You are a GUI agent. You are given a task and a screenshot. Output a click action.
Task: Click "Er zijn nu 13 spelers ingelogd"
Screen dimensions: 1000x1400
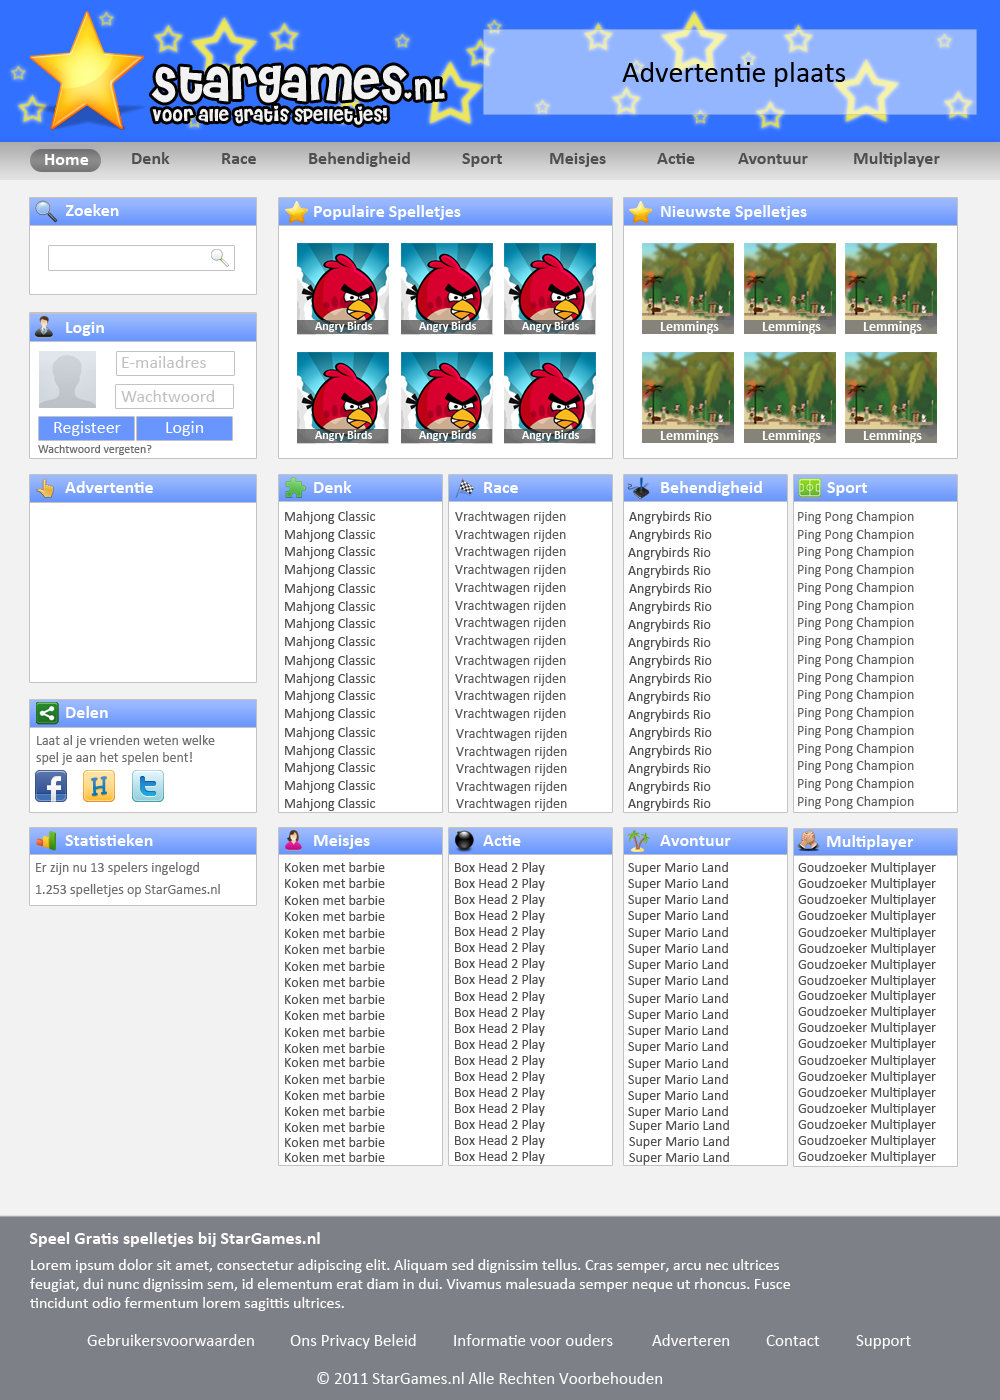pyautogui.click(x=117, y=868)
